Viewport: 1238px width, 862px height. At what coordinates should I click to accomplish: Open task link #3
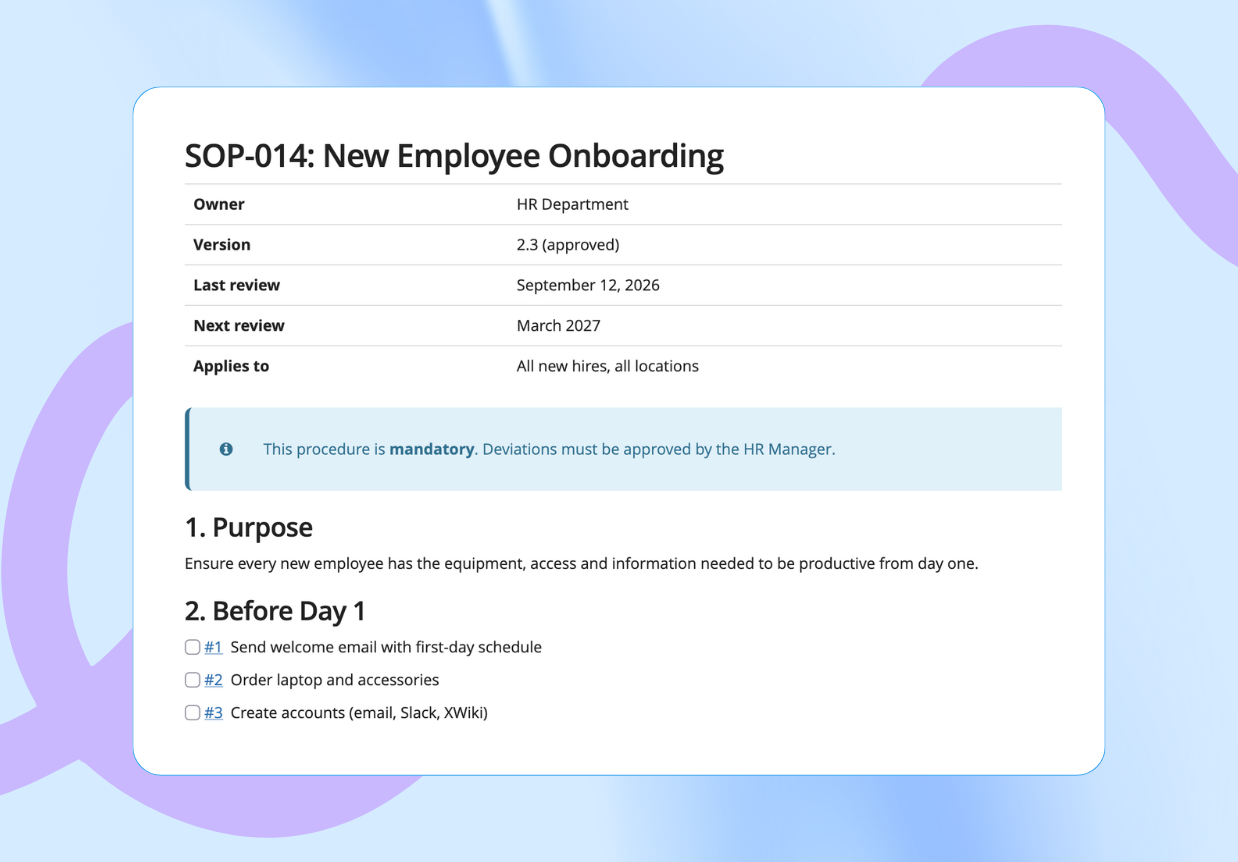coord(213,713)
